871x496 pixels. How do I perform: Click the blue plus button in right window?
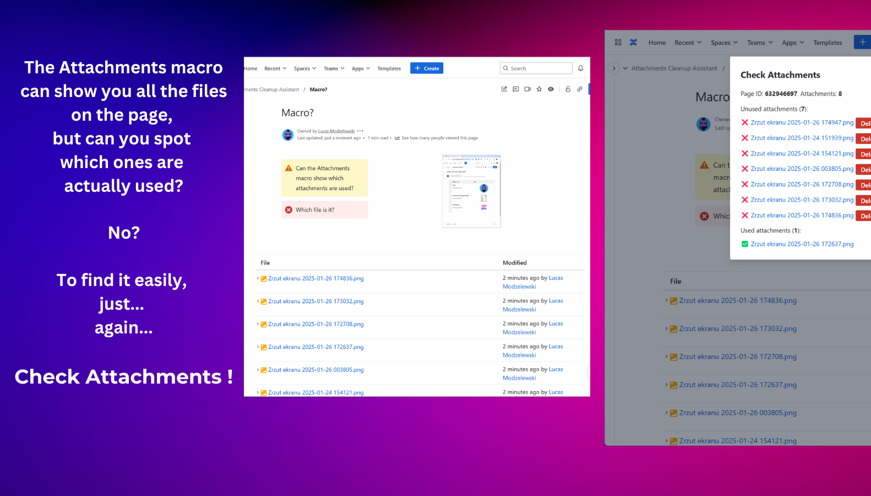pos(862,42)
